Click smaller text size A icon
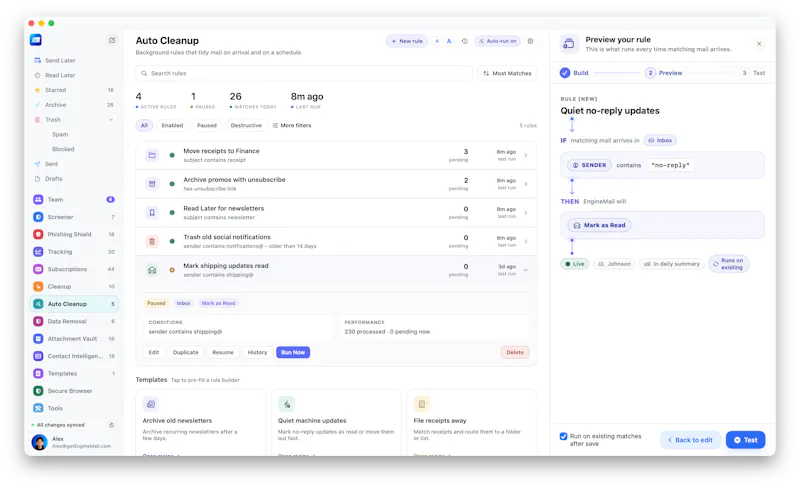 click(x=437, y=41)
